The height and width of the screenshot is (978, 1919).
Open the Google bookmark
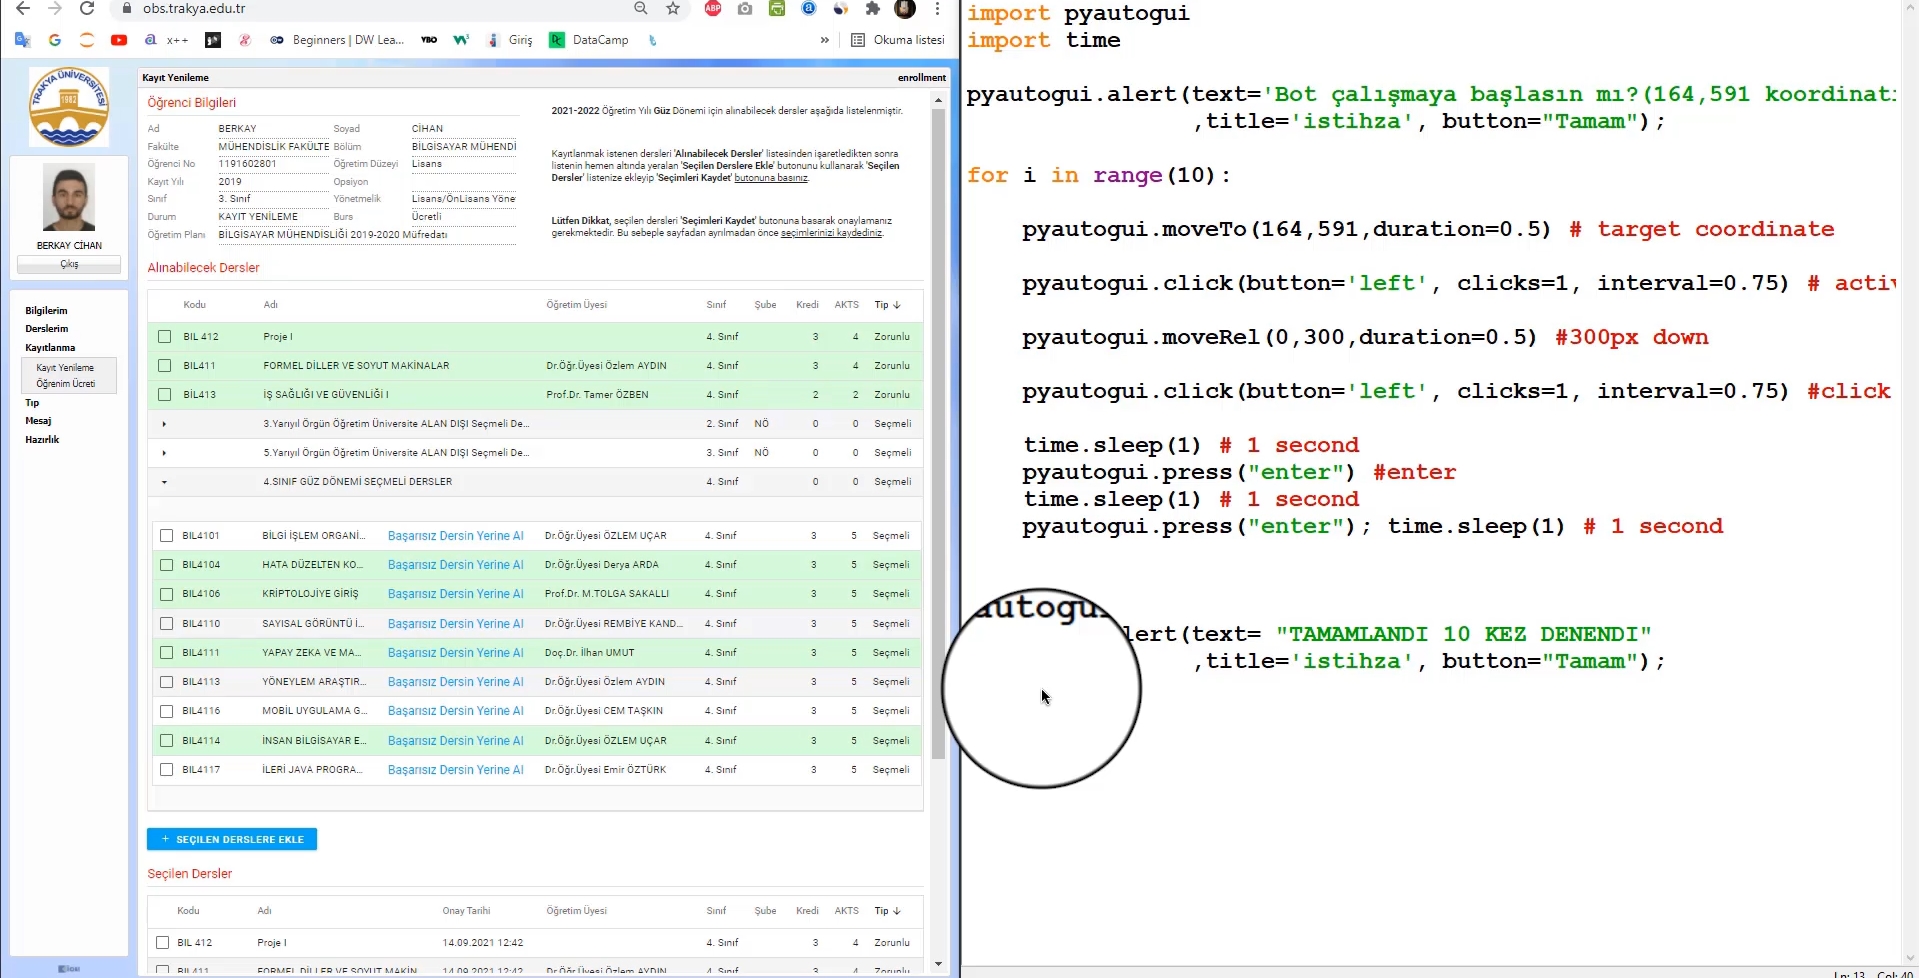pos(55,40)
